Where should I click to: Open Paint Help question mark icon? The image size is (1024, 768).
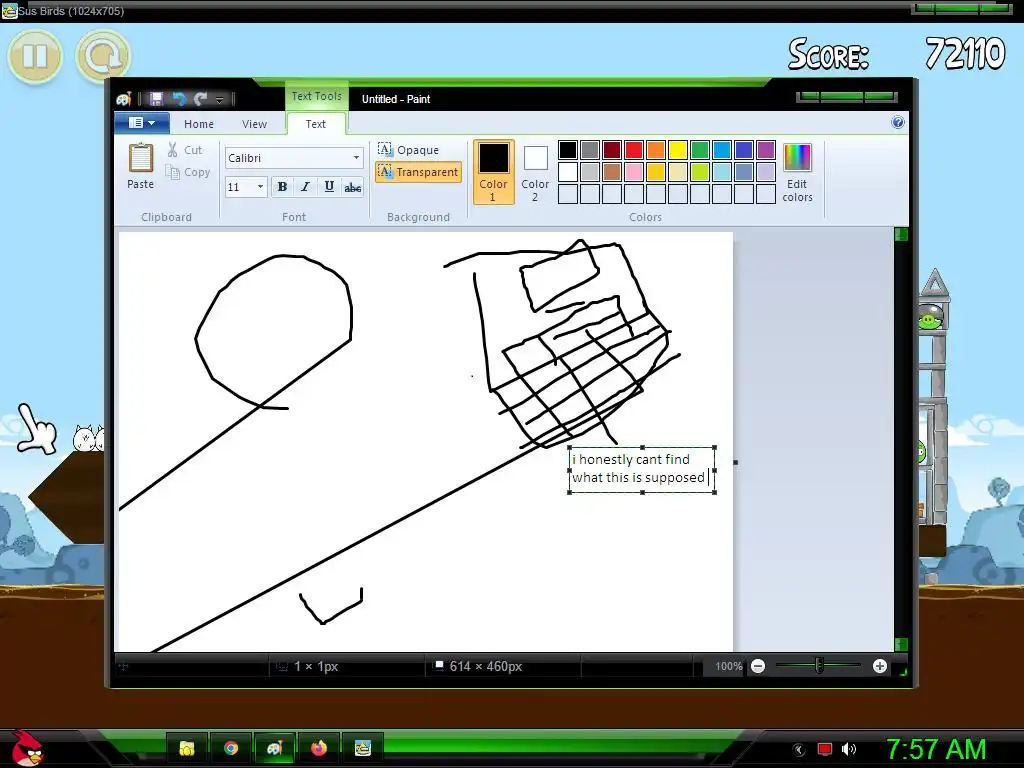point(898,122)
